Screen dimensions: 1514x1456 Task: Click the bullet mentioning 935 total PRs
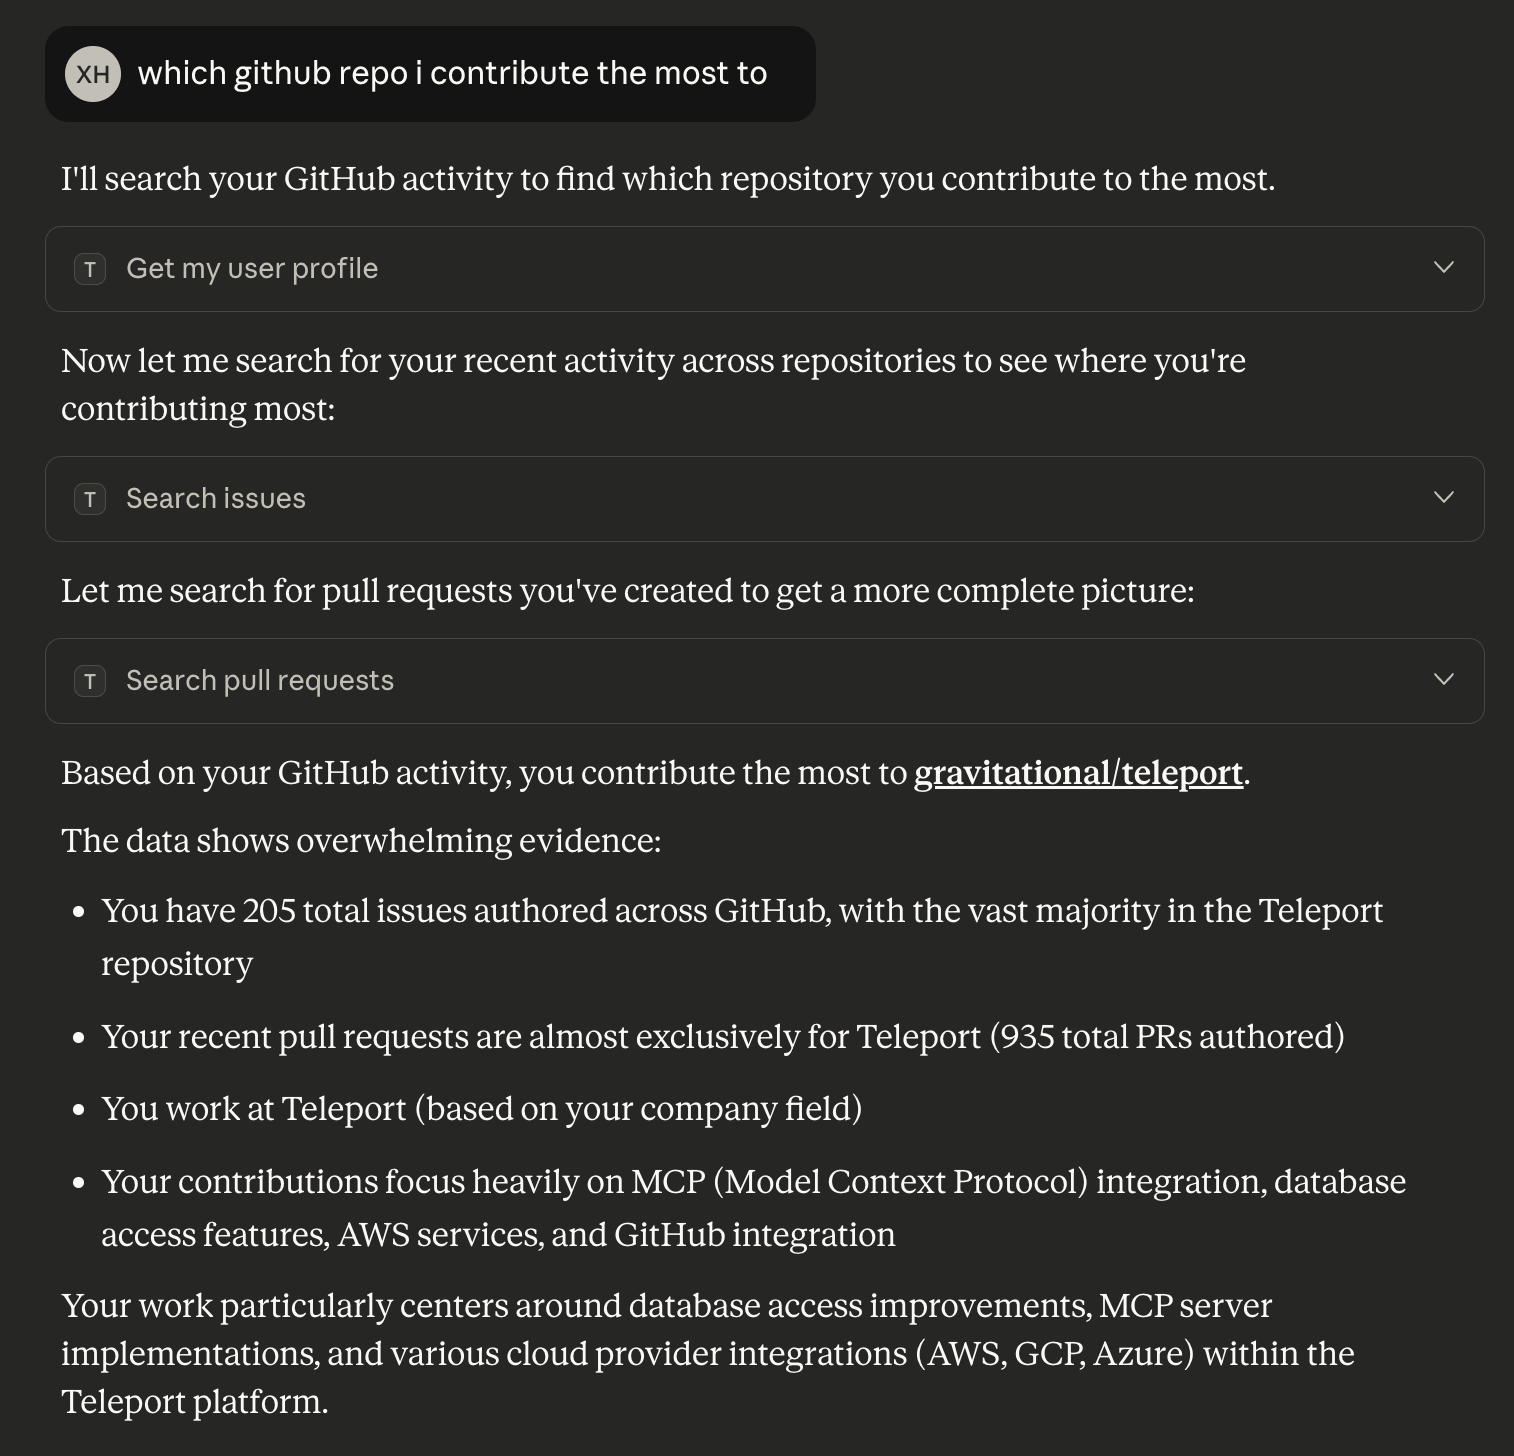723,1037
